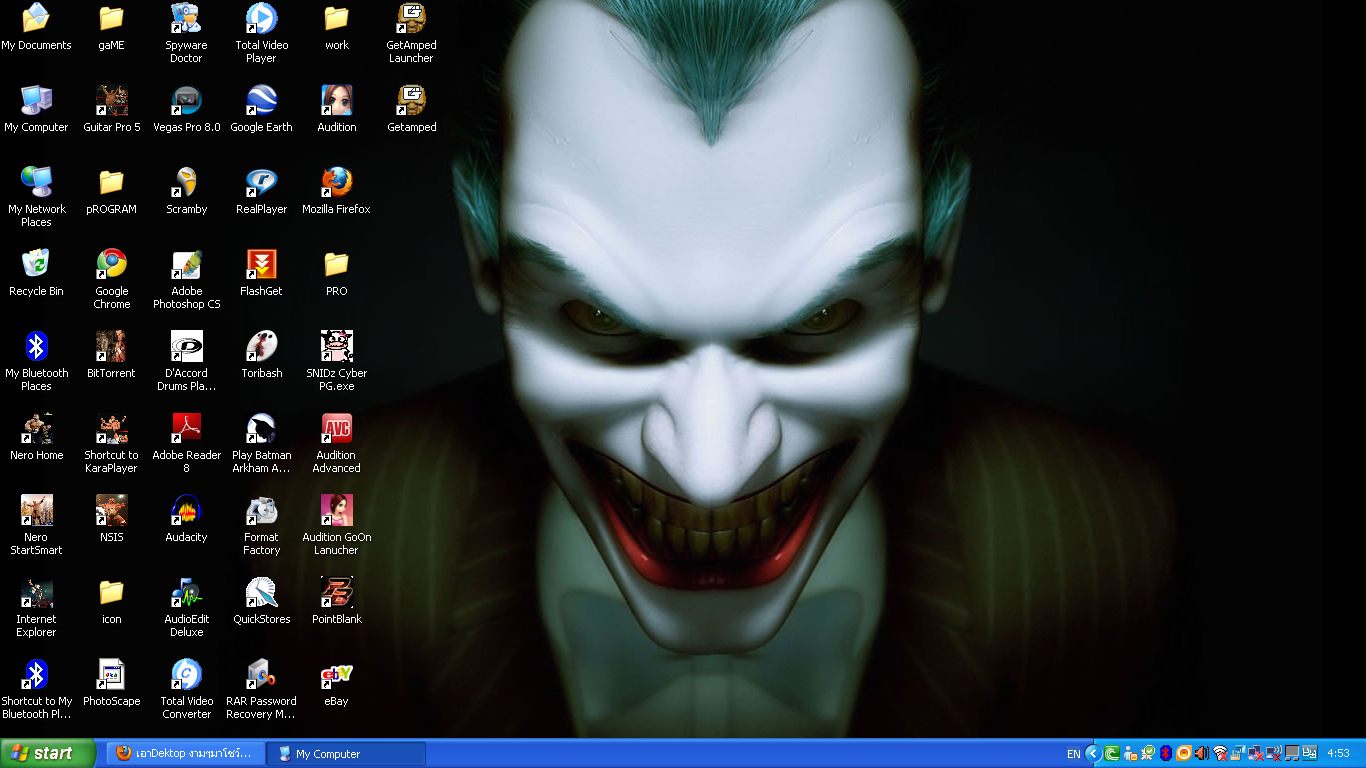This screenshot has height=768, width=1366.
Task: Select the SNIDz Cyber PG.exe icon
Action: tap(336, 361)
